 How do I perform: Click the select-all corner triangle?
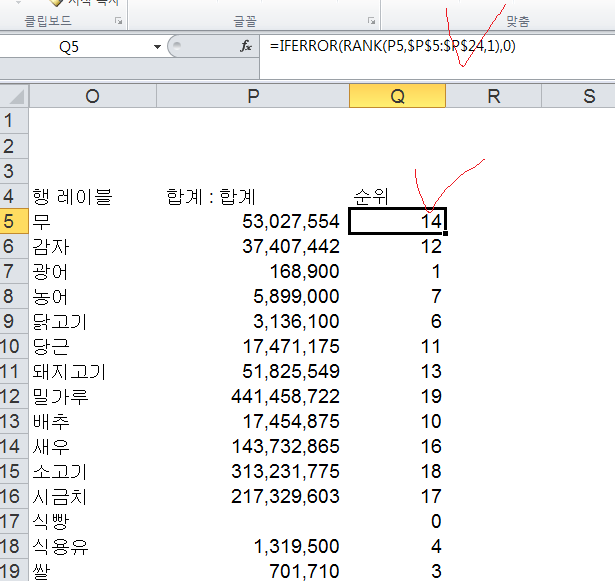coord(15,96)
